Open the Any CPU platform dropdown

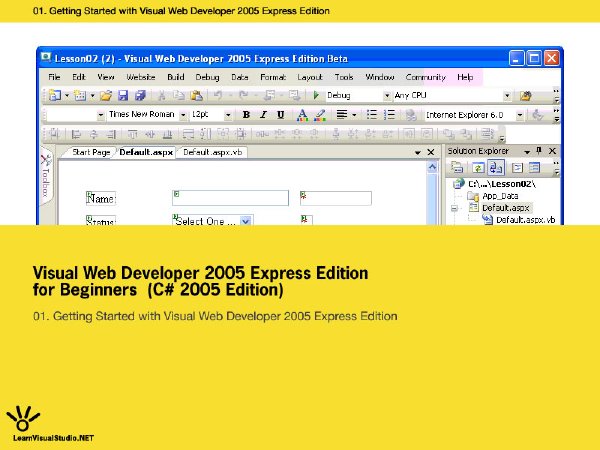click(x=507, y=95)
